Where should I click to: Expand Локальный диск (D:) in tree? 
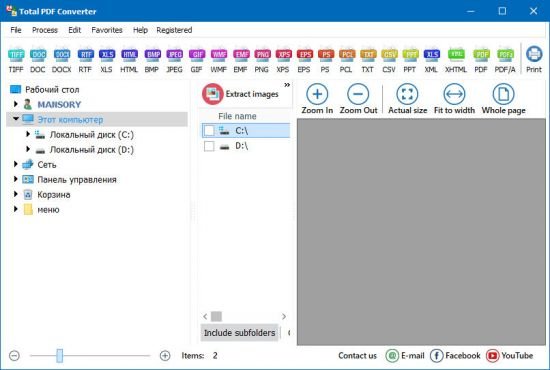[28, 149]
